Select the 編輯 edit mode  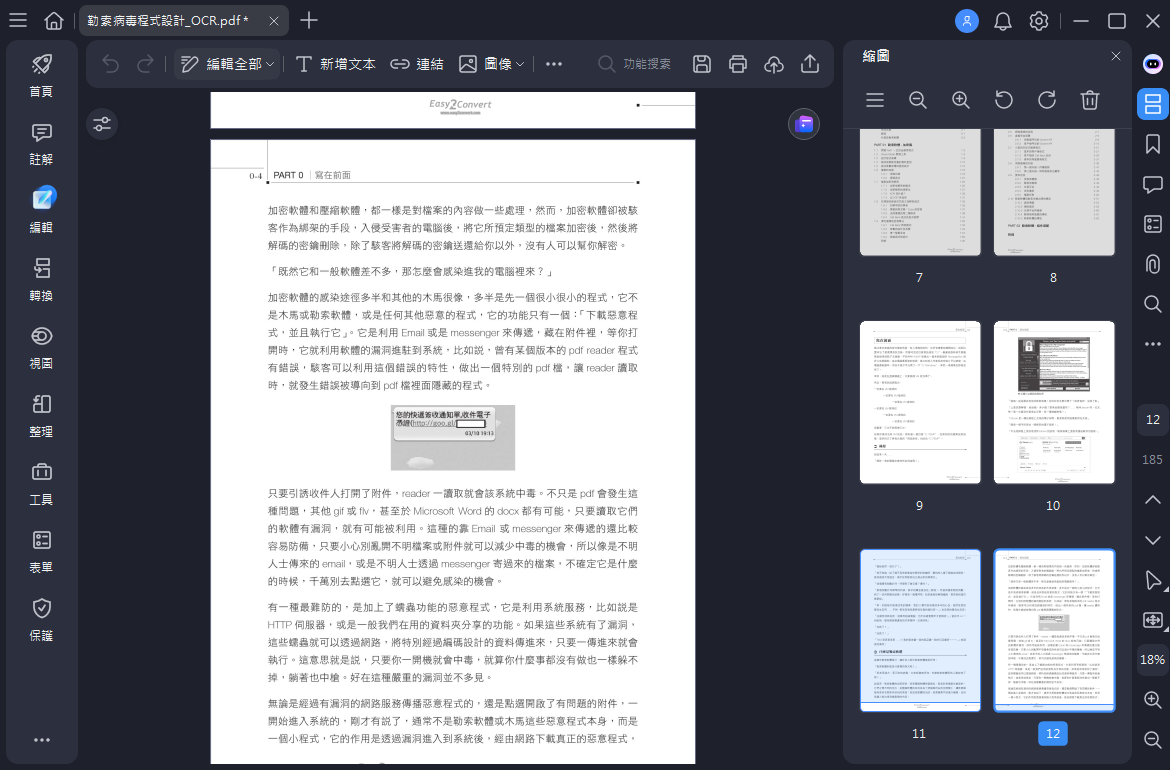tap(41, 212)
